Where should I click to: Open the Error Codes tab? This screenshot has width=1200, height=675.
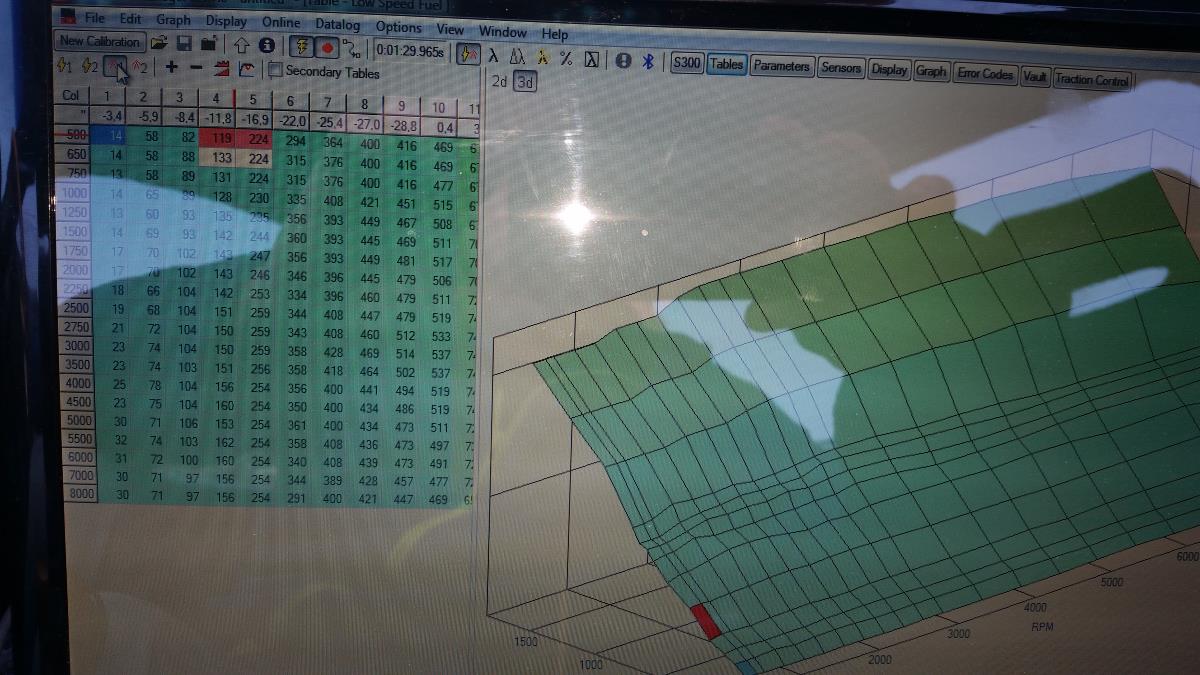tap(984, 74)
